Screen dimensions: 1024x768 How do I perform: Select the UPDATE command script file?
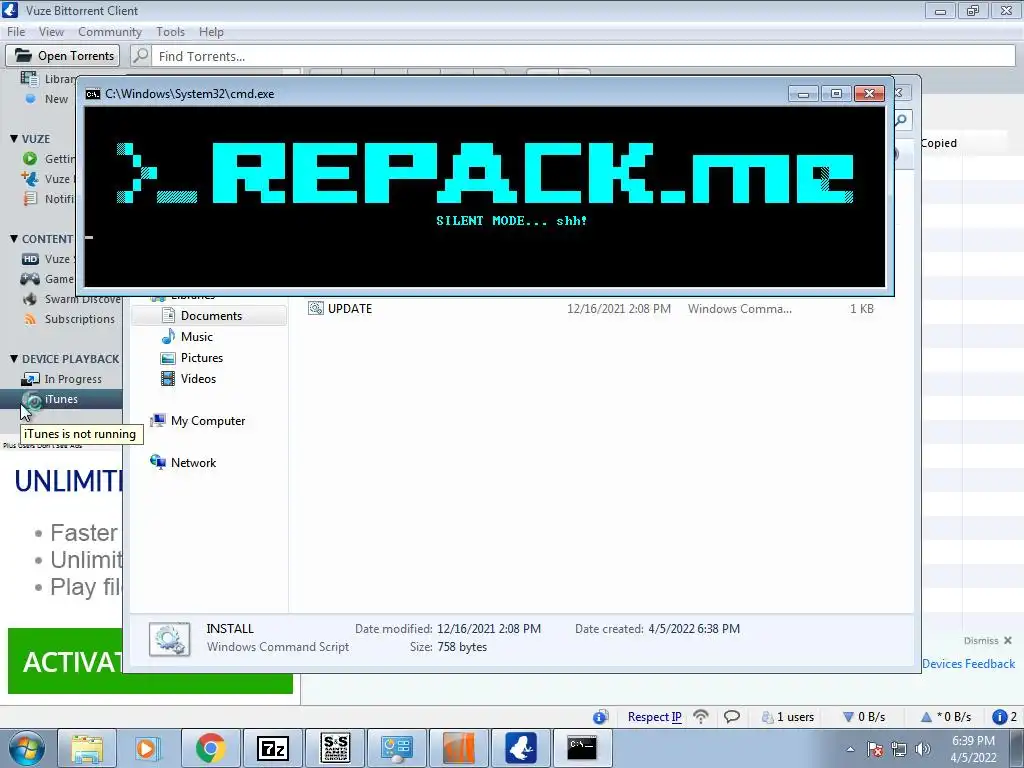[349, 308]
